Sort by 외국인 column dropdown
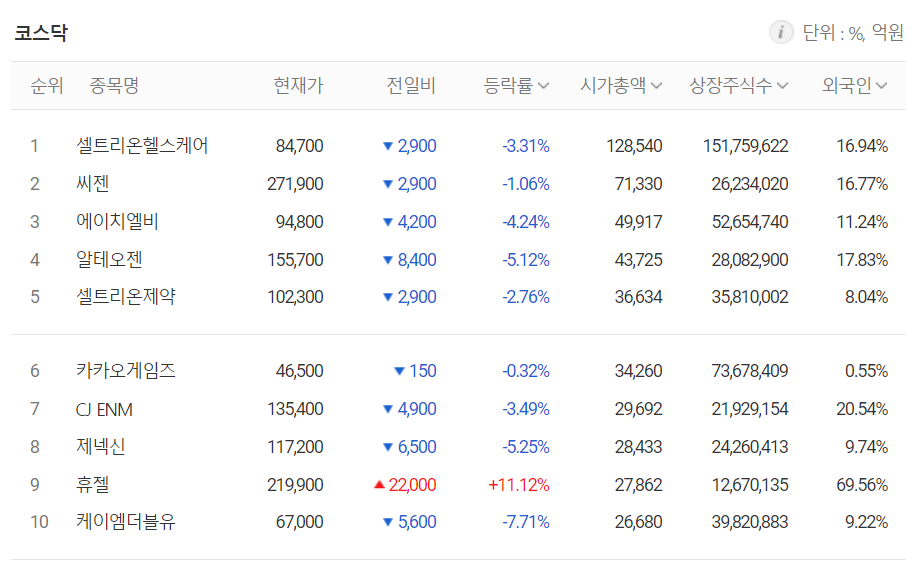Viewport: 923px width, 569px height. point(855,86)
